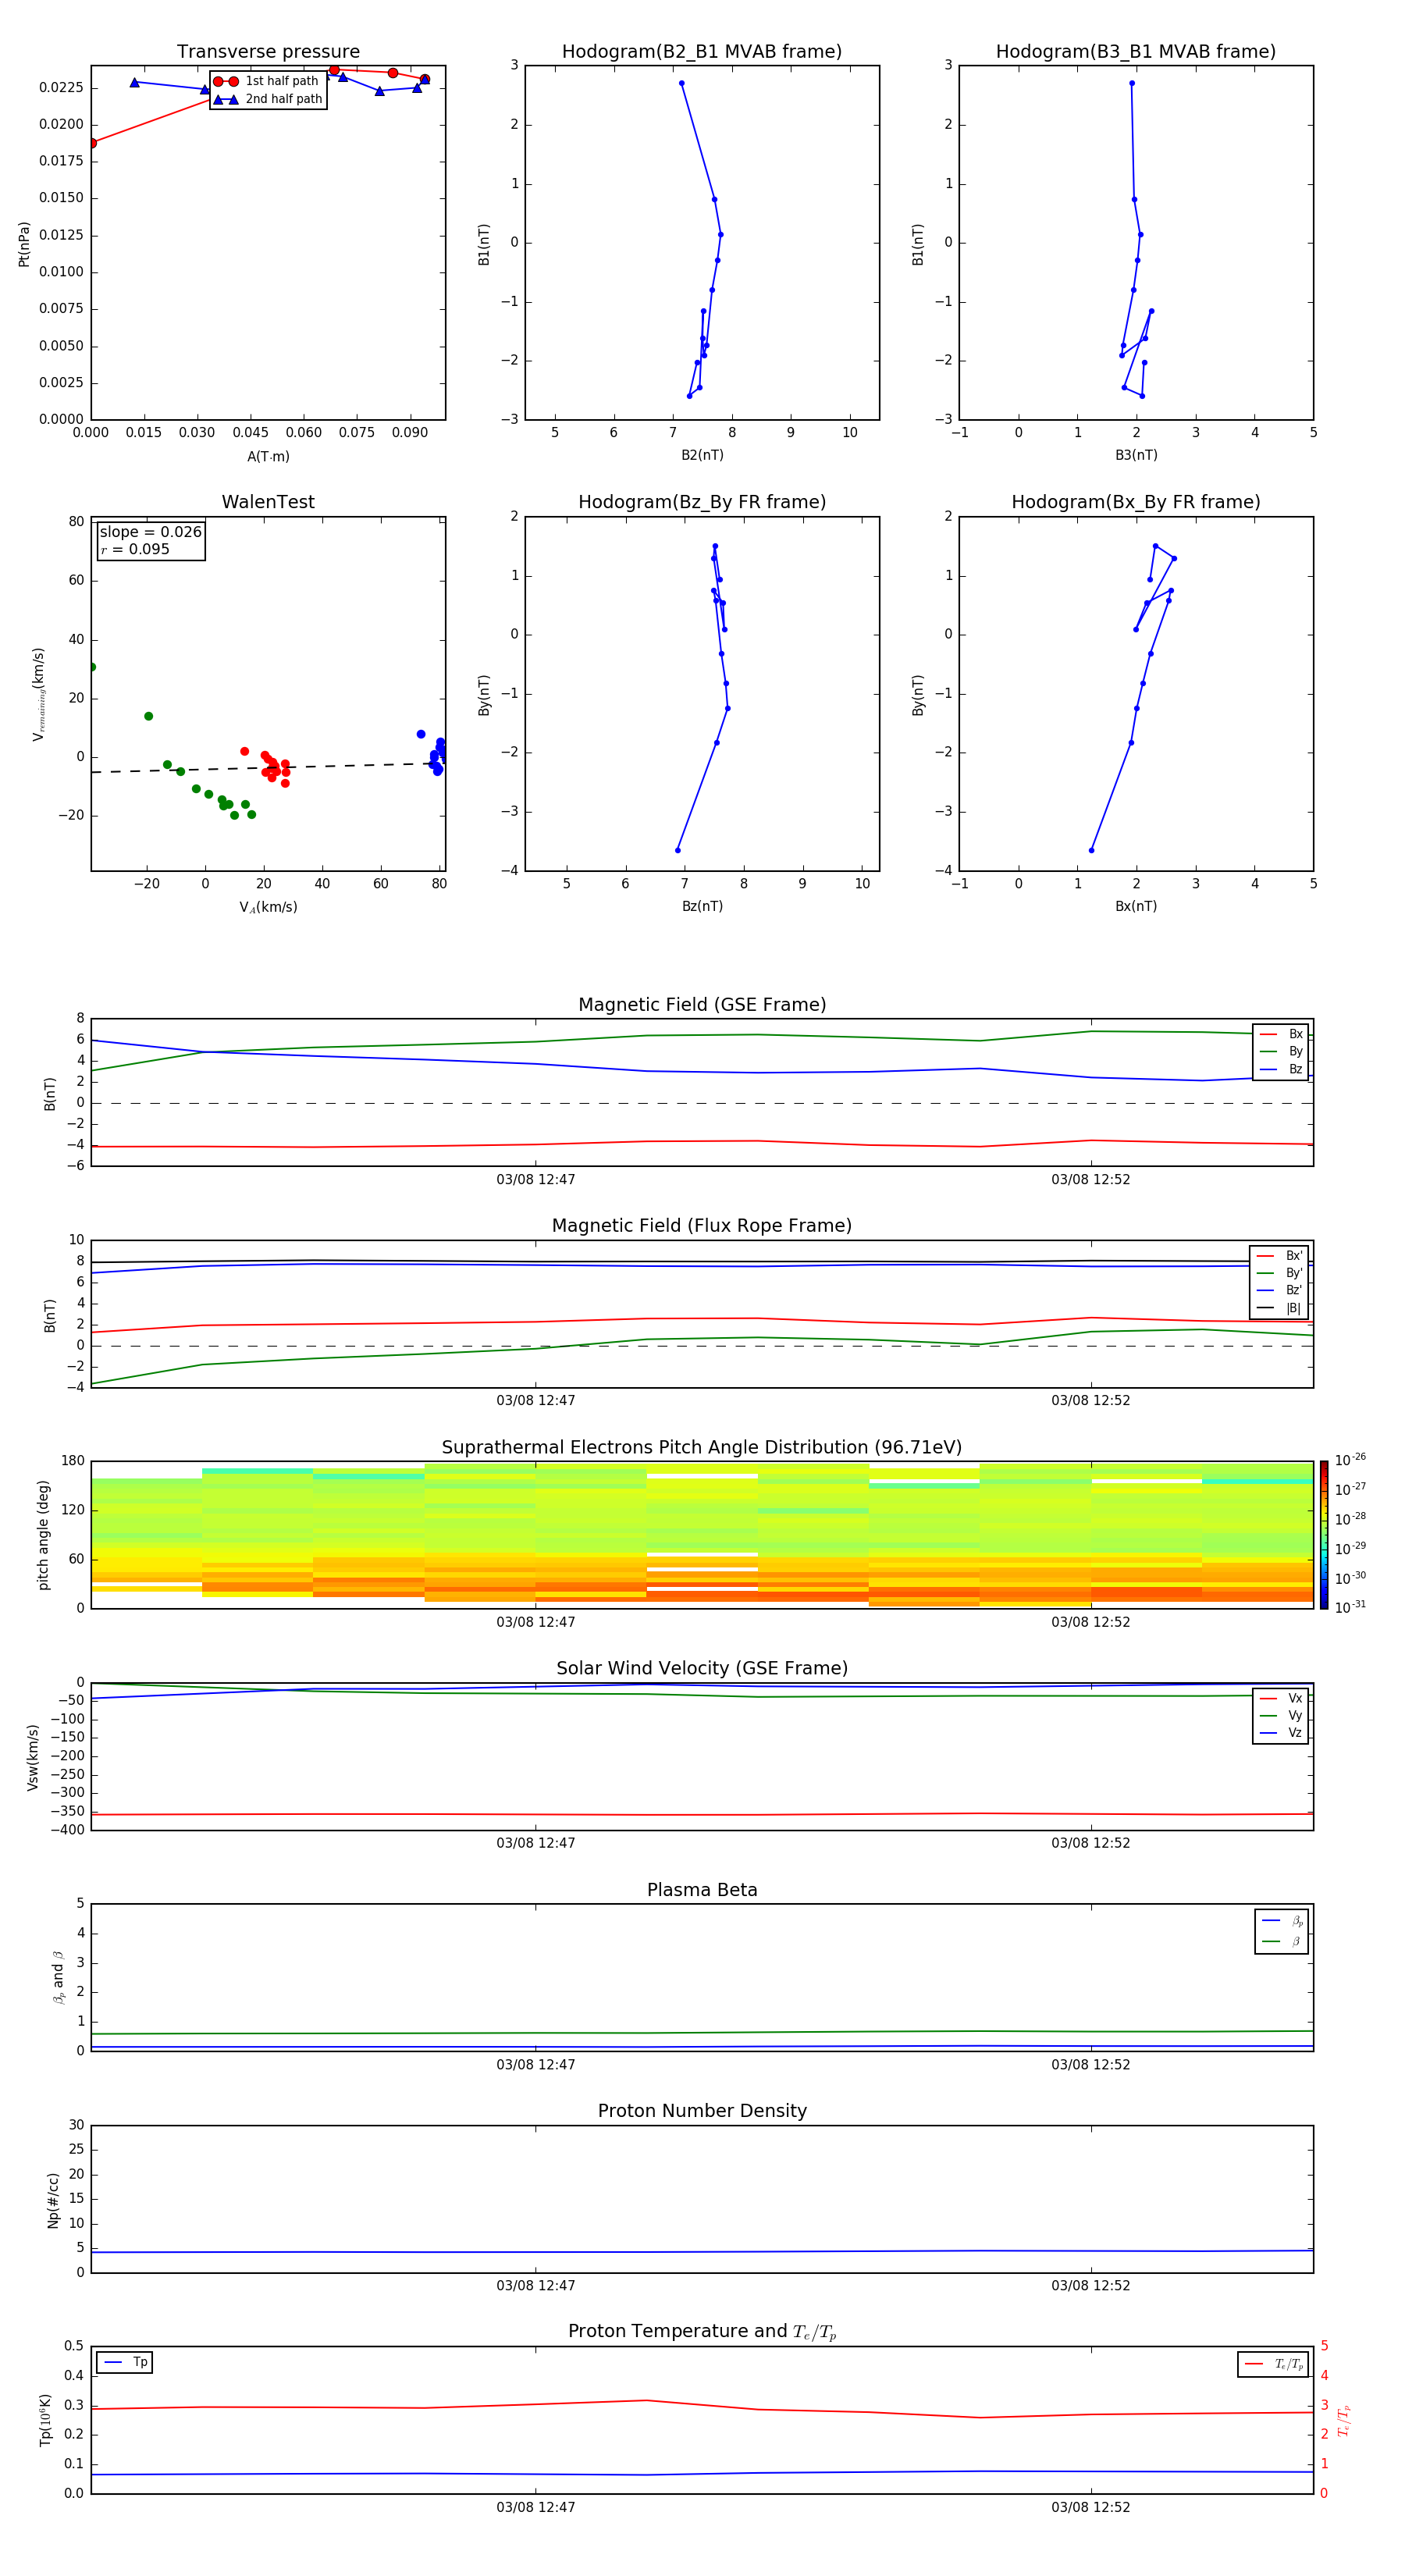Click the Bx legend entry in GSE magnetic field panel
Image resolution: width=1405 pixels, height=2576 pixels.
coord(1281,1034)
